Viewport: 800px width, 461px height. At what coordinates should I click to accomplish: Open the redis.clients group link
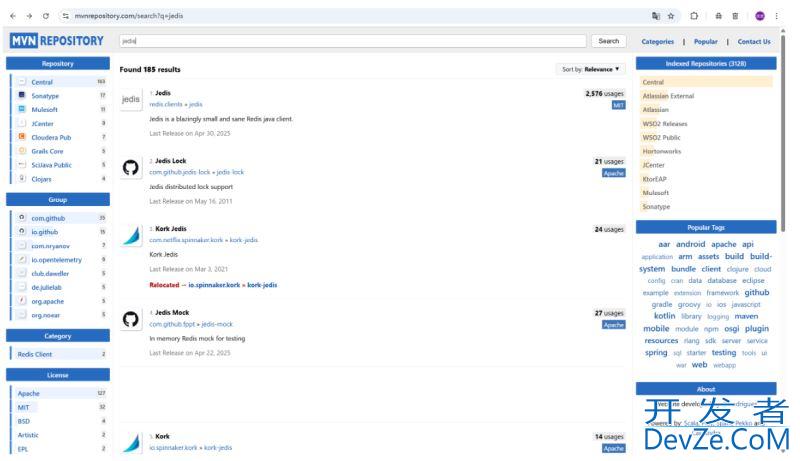click(165, 104)
